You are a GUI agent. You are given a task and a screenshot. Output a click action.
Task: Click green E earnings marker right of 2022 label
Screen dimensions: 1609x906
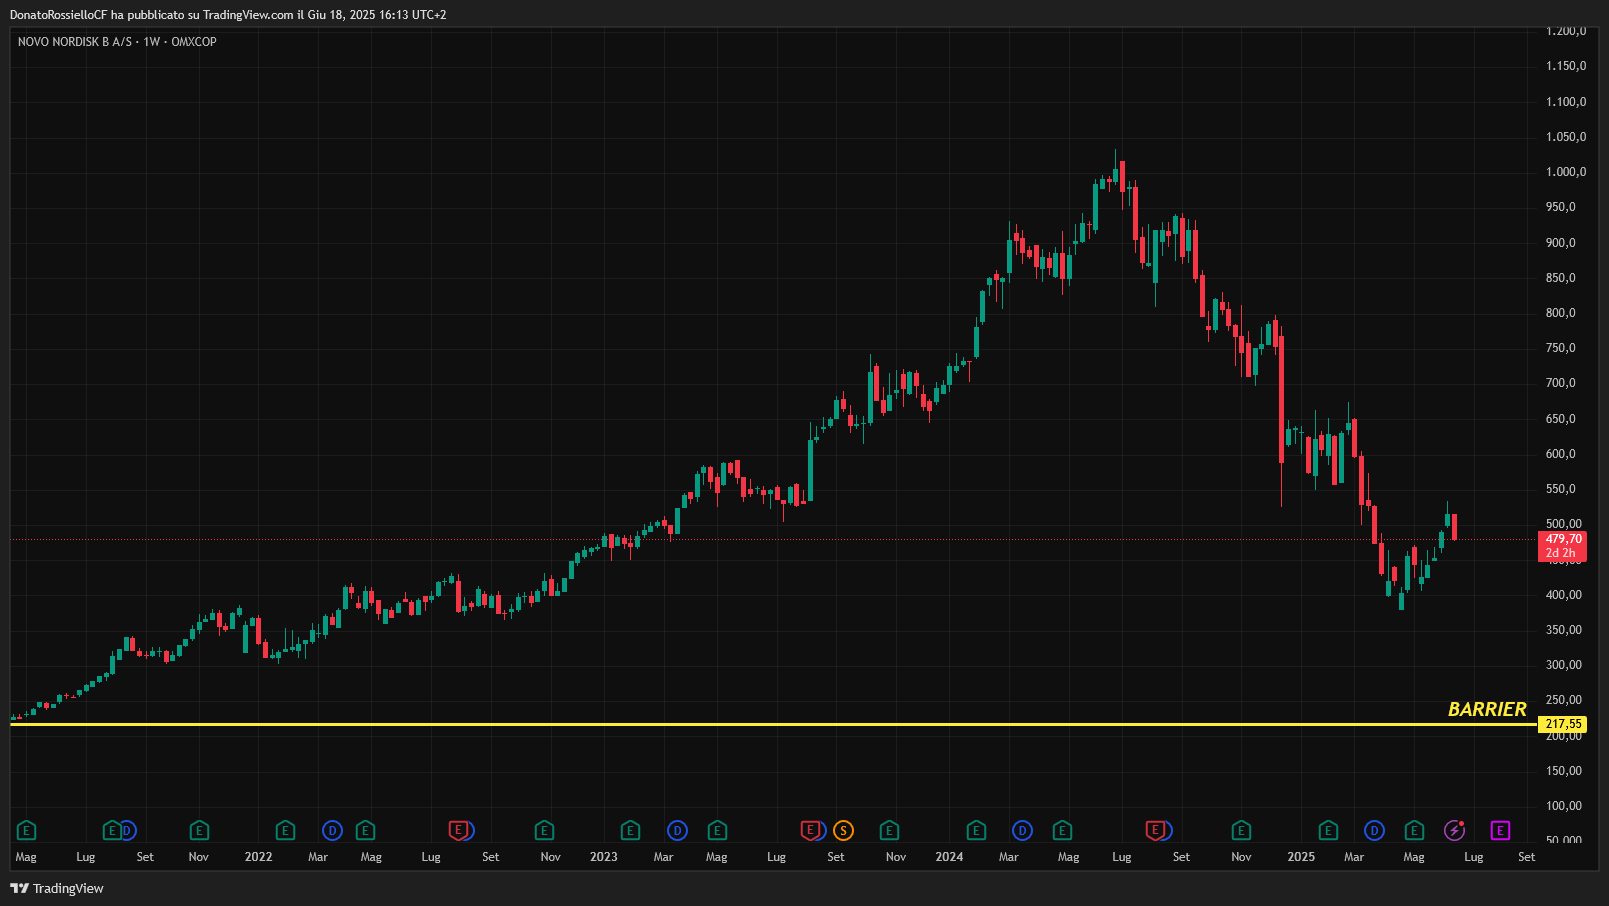[285, 830]
